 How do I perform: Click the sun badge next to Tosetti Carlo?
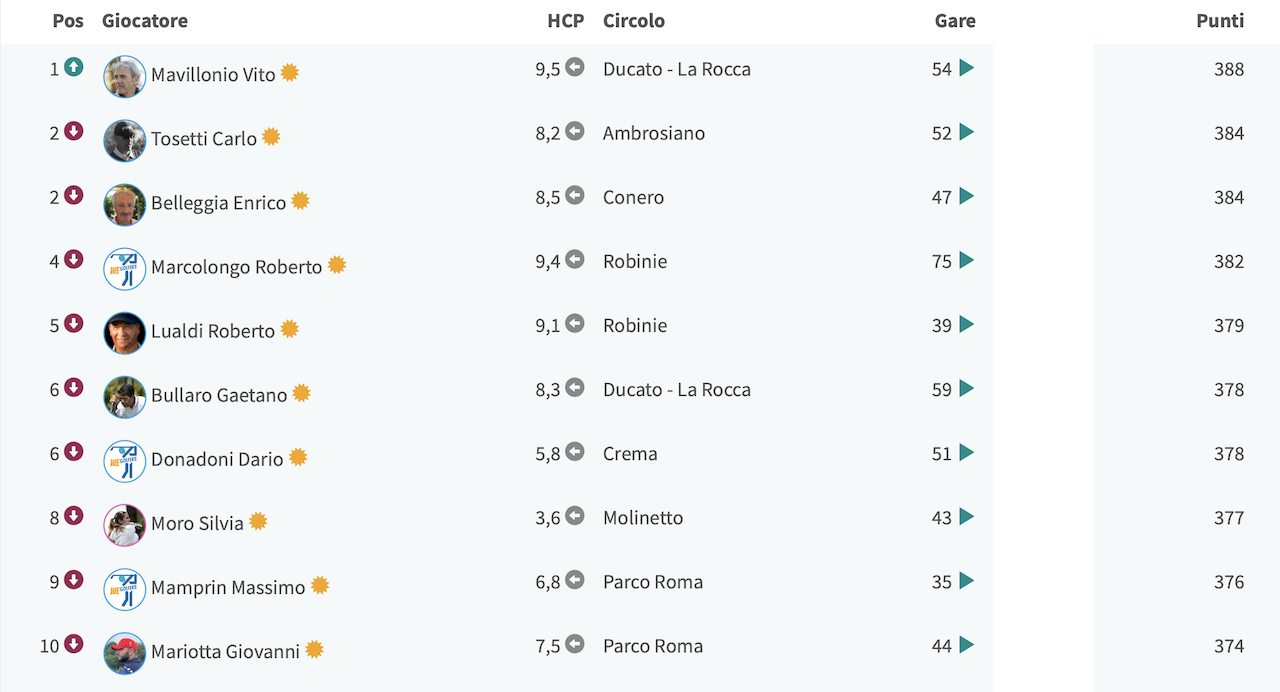271,137
